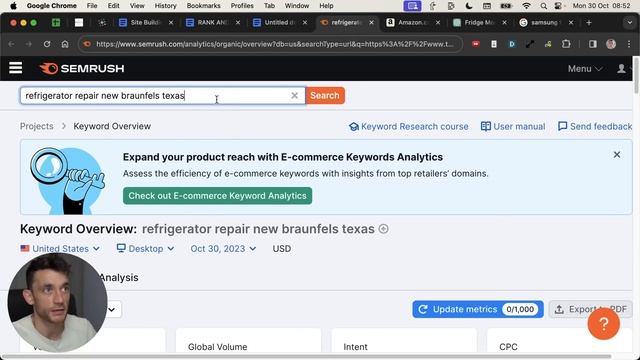Click the Global Volume card label
Screen dimensions: 640x360
coord(218,347)
